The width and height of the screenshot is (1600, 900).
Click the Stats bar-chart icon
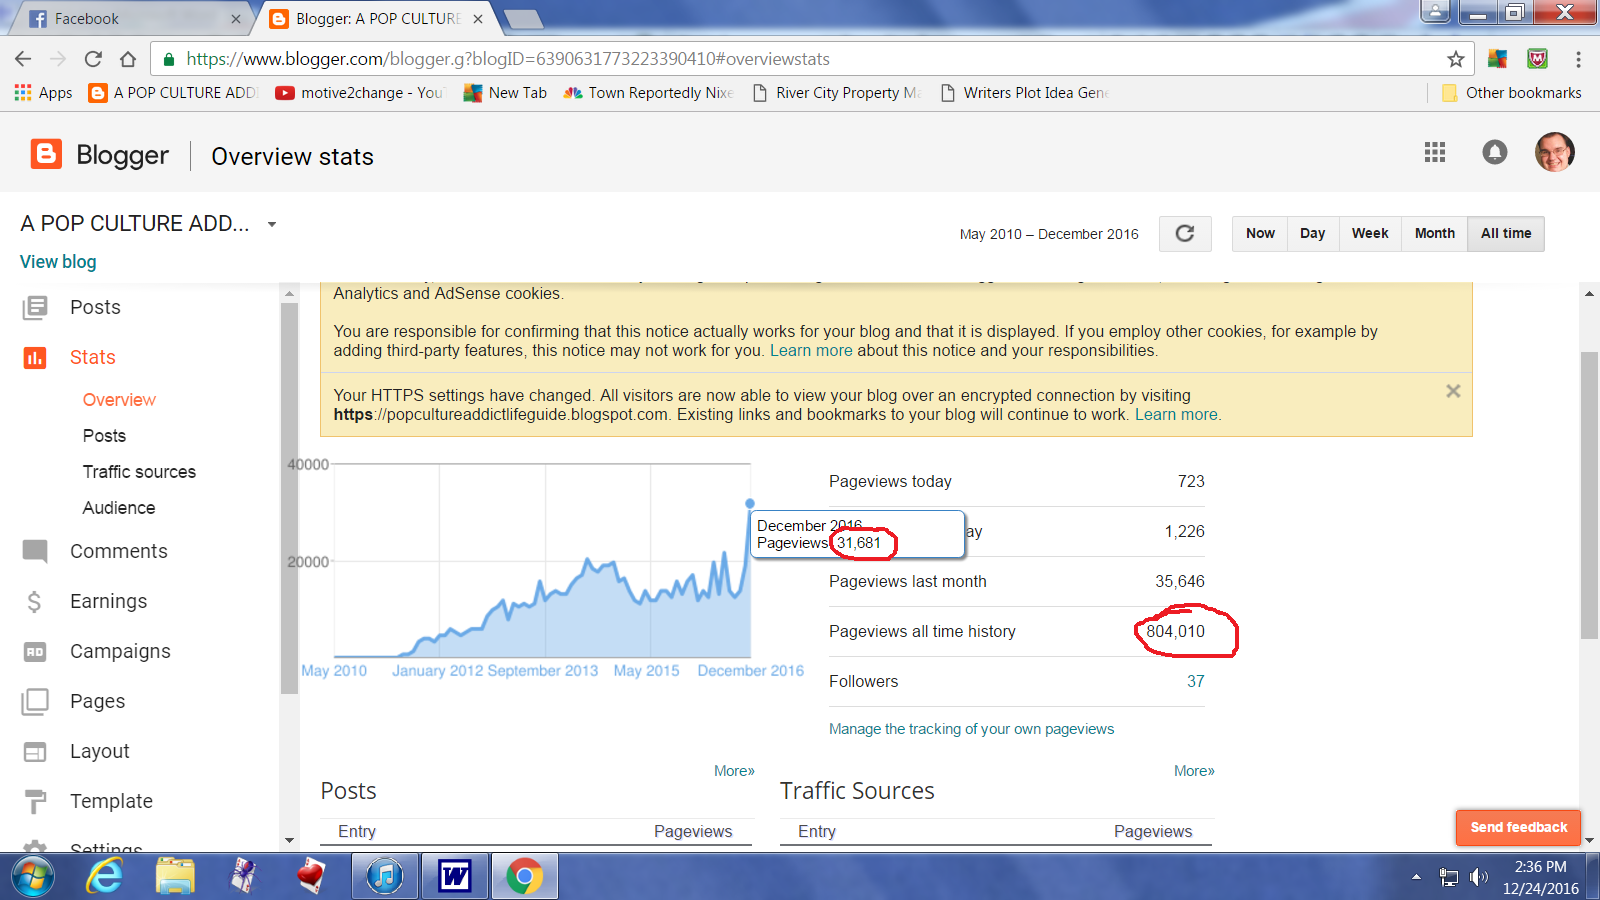[x=35, y=357]
